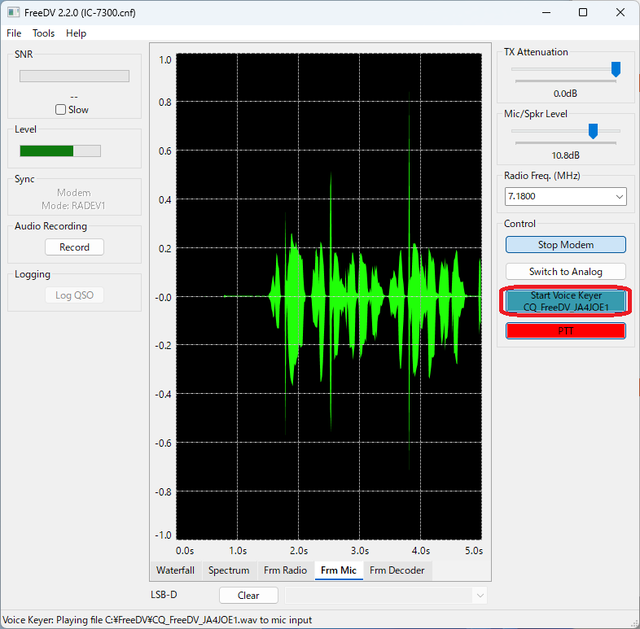Click the Mode: RADEV1 sync text
Viewport: 640px width, 629px height.
(x=73, y=205)
